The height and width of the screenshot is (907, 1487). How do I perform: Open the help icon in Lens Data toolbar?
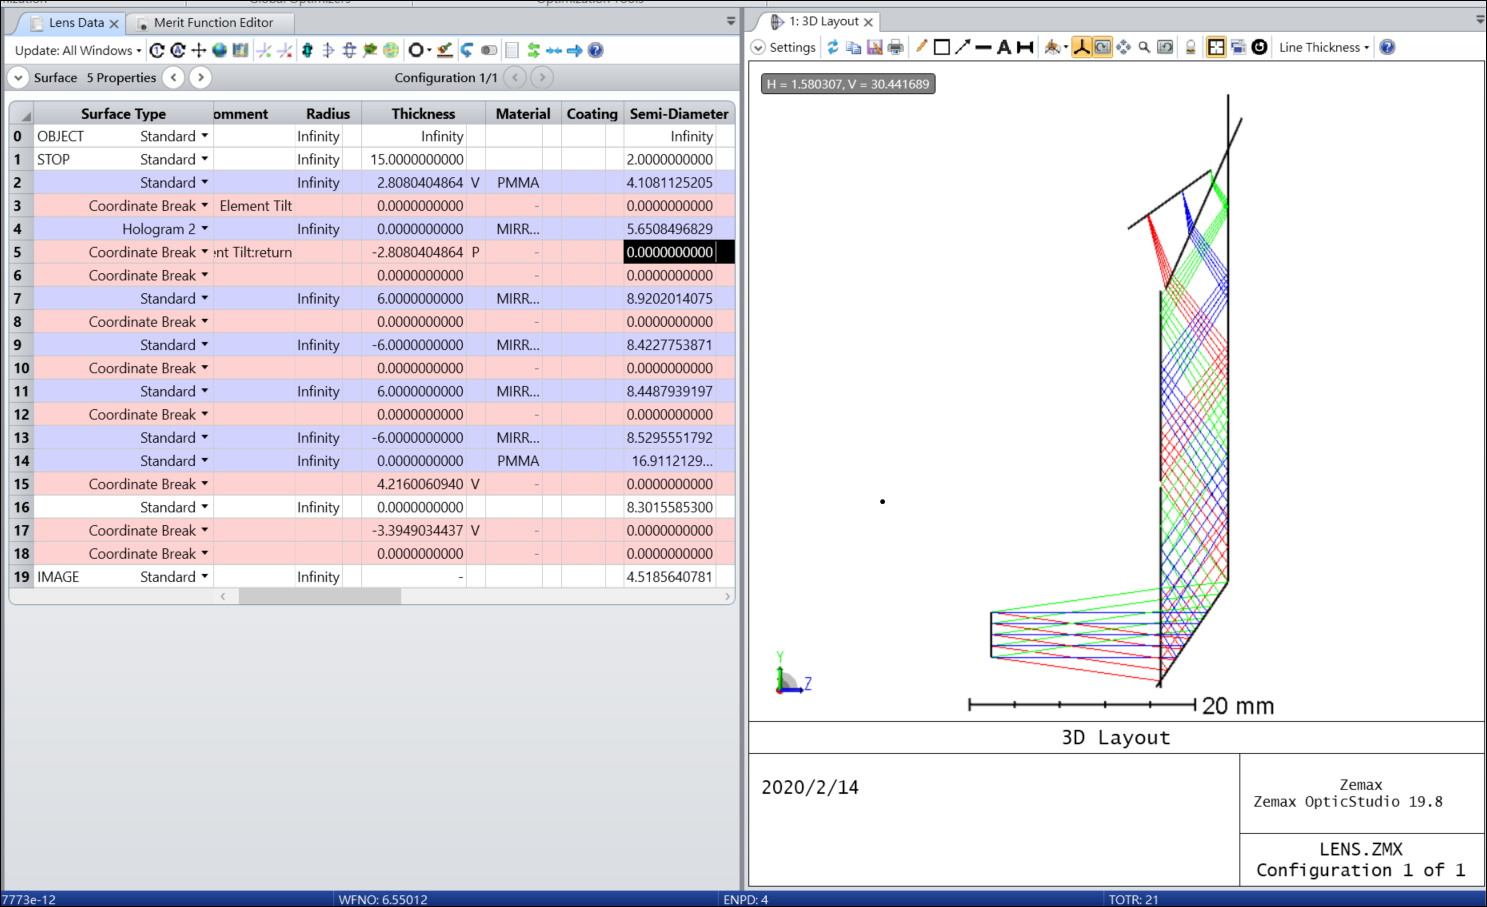(x=596, y=50)
